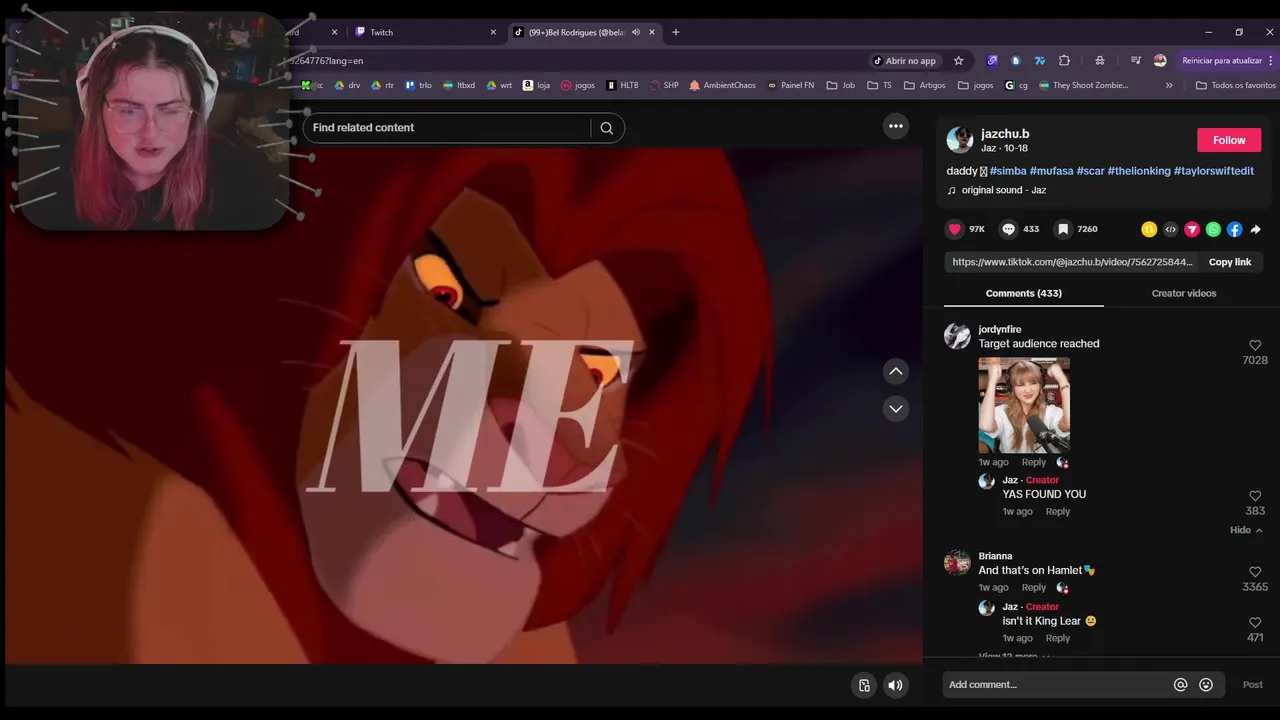
Task: Share video to Facebook
Action: pyautogui.click(x=1234, y=229)
